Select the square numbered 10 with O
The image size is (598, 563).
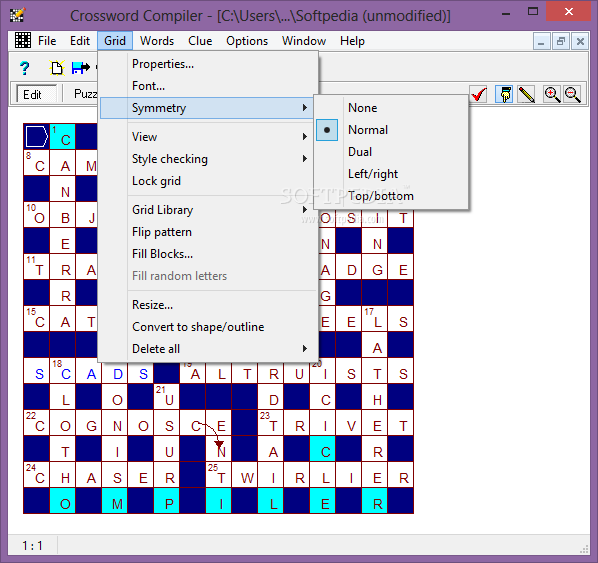pos(37,215)
